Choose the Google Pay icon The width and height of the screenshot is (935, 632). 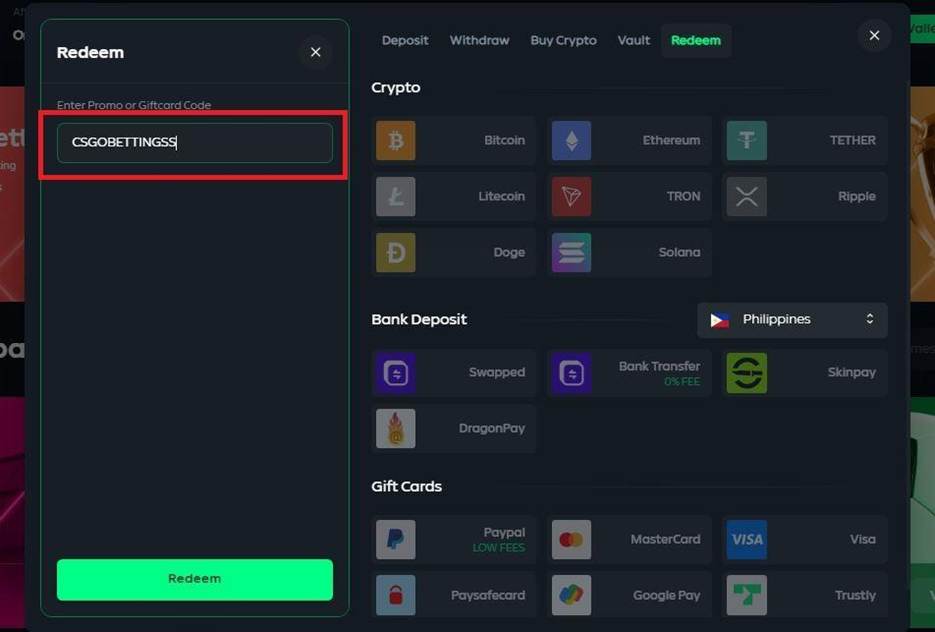(571, 595)
